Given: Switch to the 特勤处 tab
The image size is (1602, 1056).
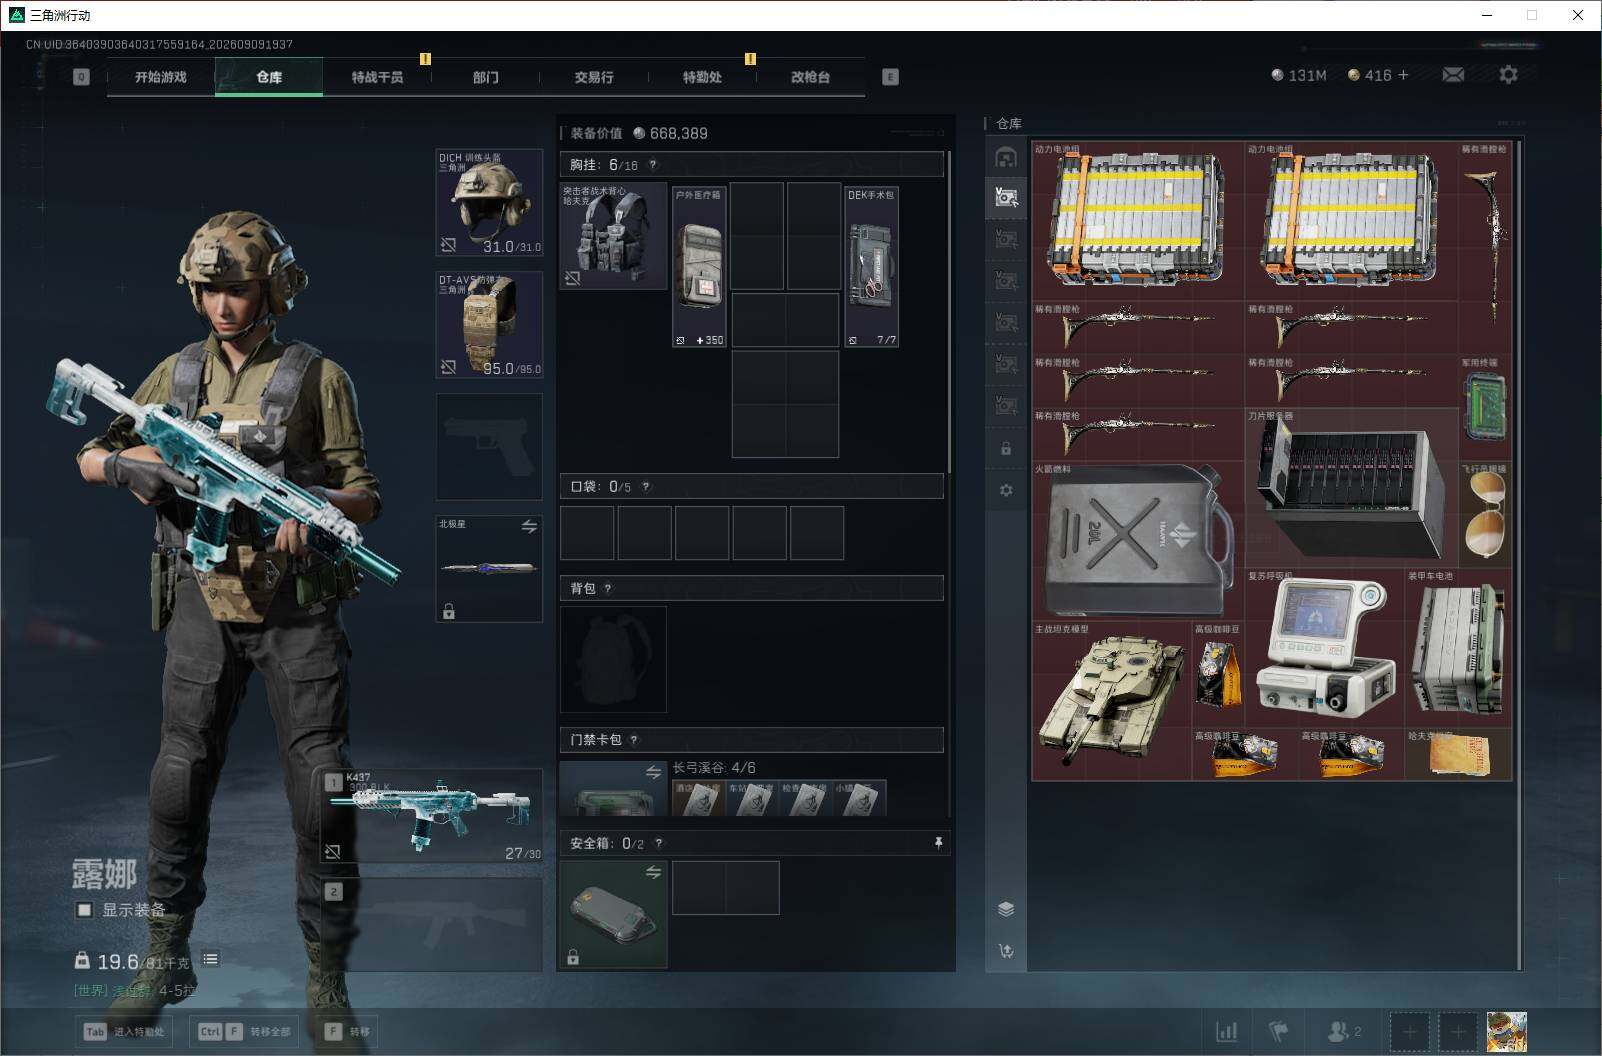Looking at the screenshot, I should [x=702, y=77].
